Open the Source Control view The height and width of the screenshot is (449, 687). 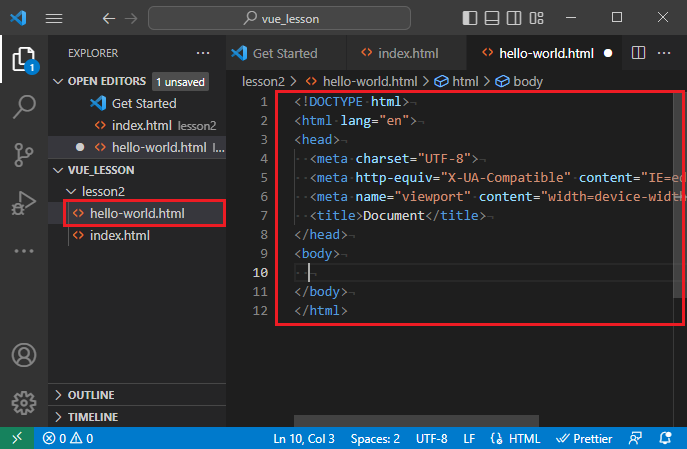pos(23,155)
